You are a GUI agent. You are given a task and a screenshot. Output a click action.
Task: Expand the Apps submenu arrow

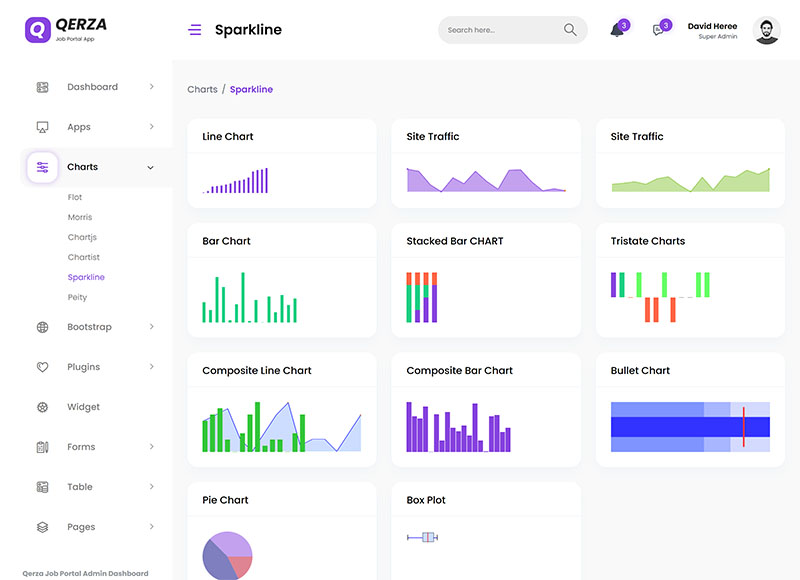pyautogui.click(x=151, y=127)
